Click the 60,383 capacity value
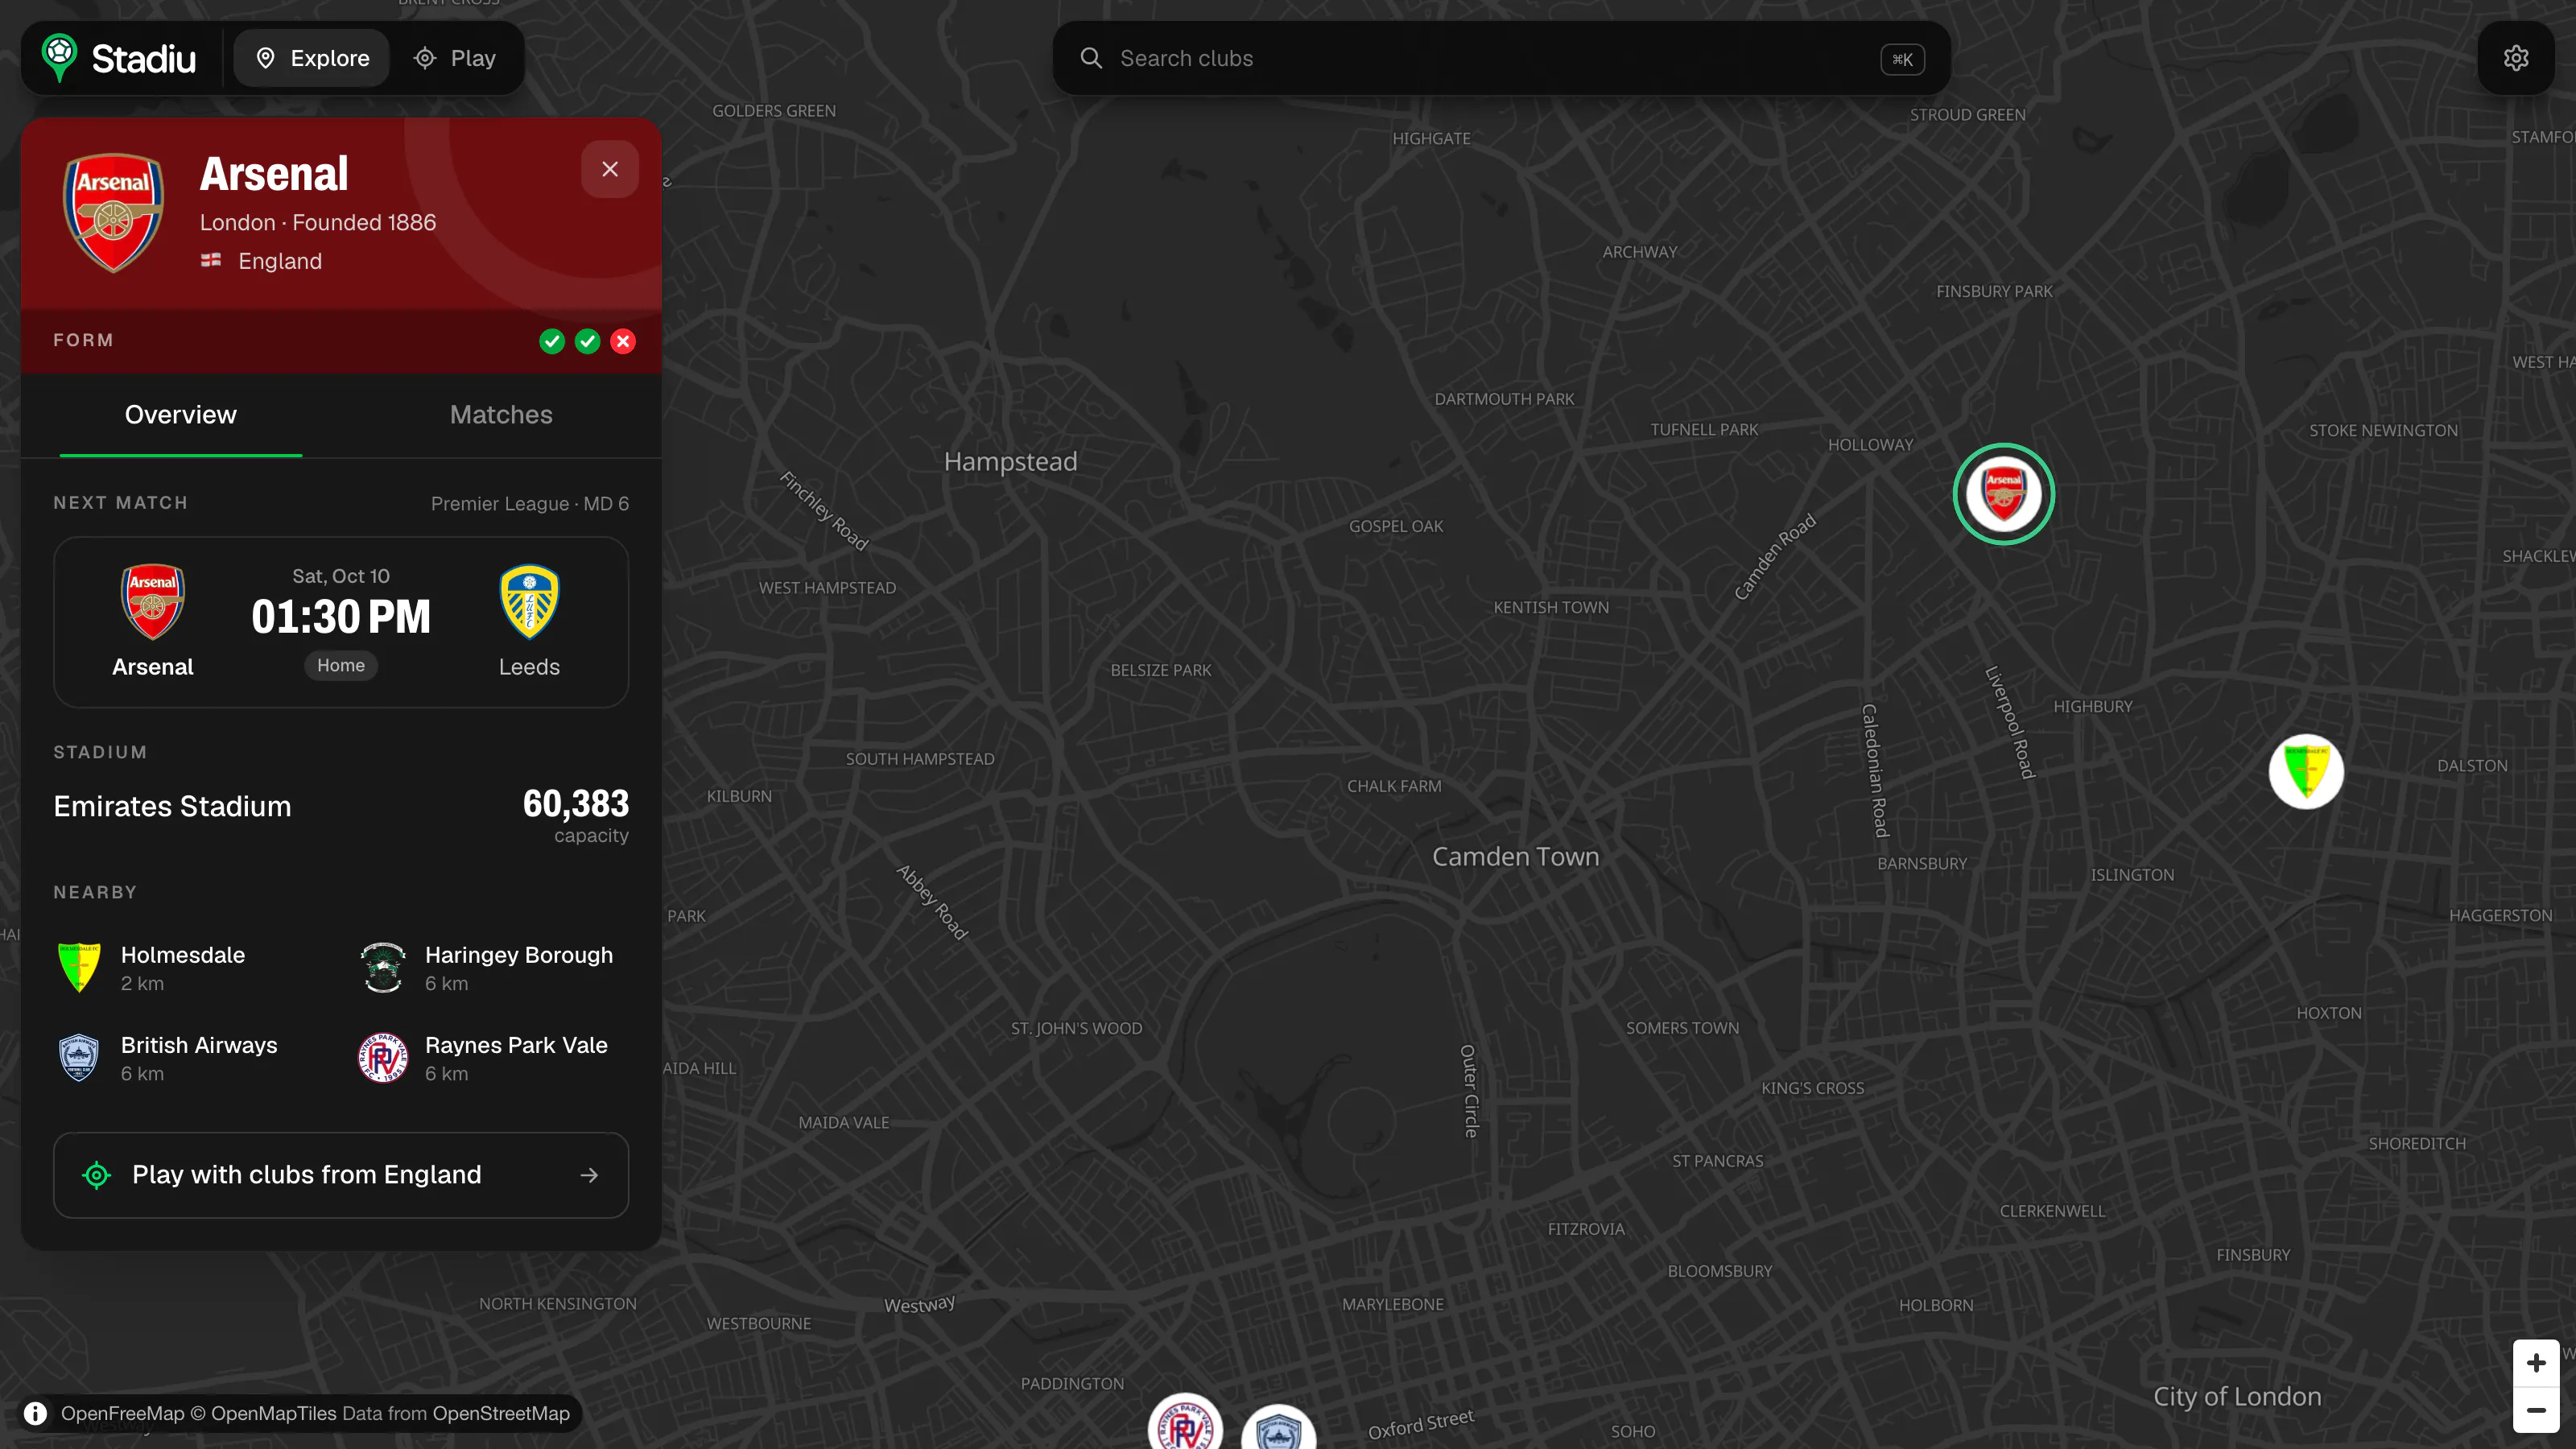The width and height of the screenshot is (2576, 1449). (x=576, y=803)
